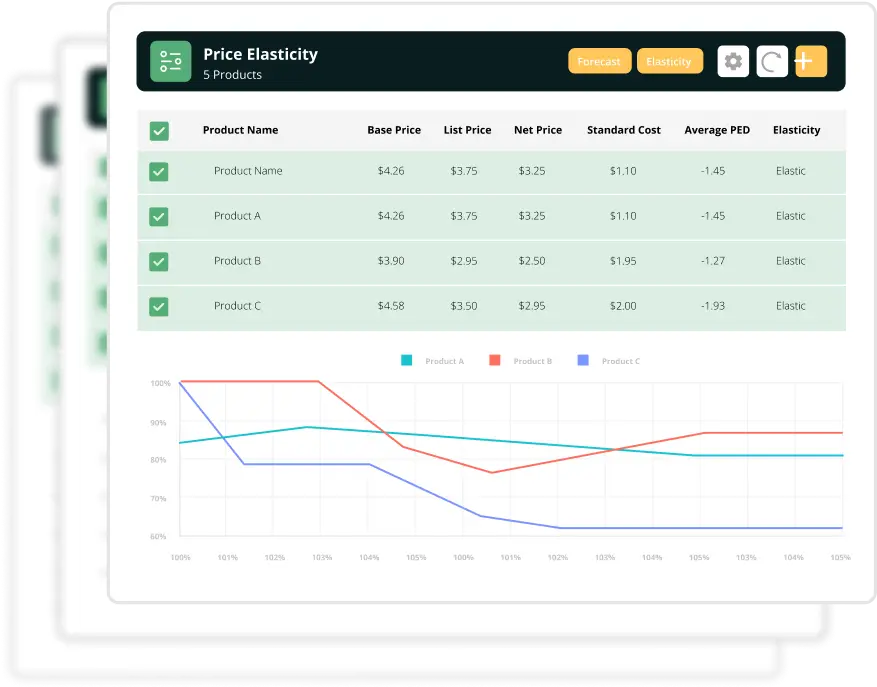
Task: Click the Net Price column header
Action: tap(538, 129)
